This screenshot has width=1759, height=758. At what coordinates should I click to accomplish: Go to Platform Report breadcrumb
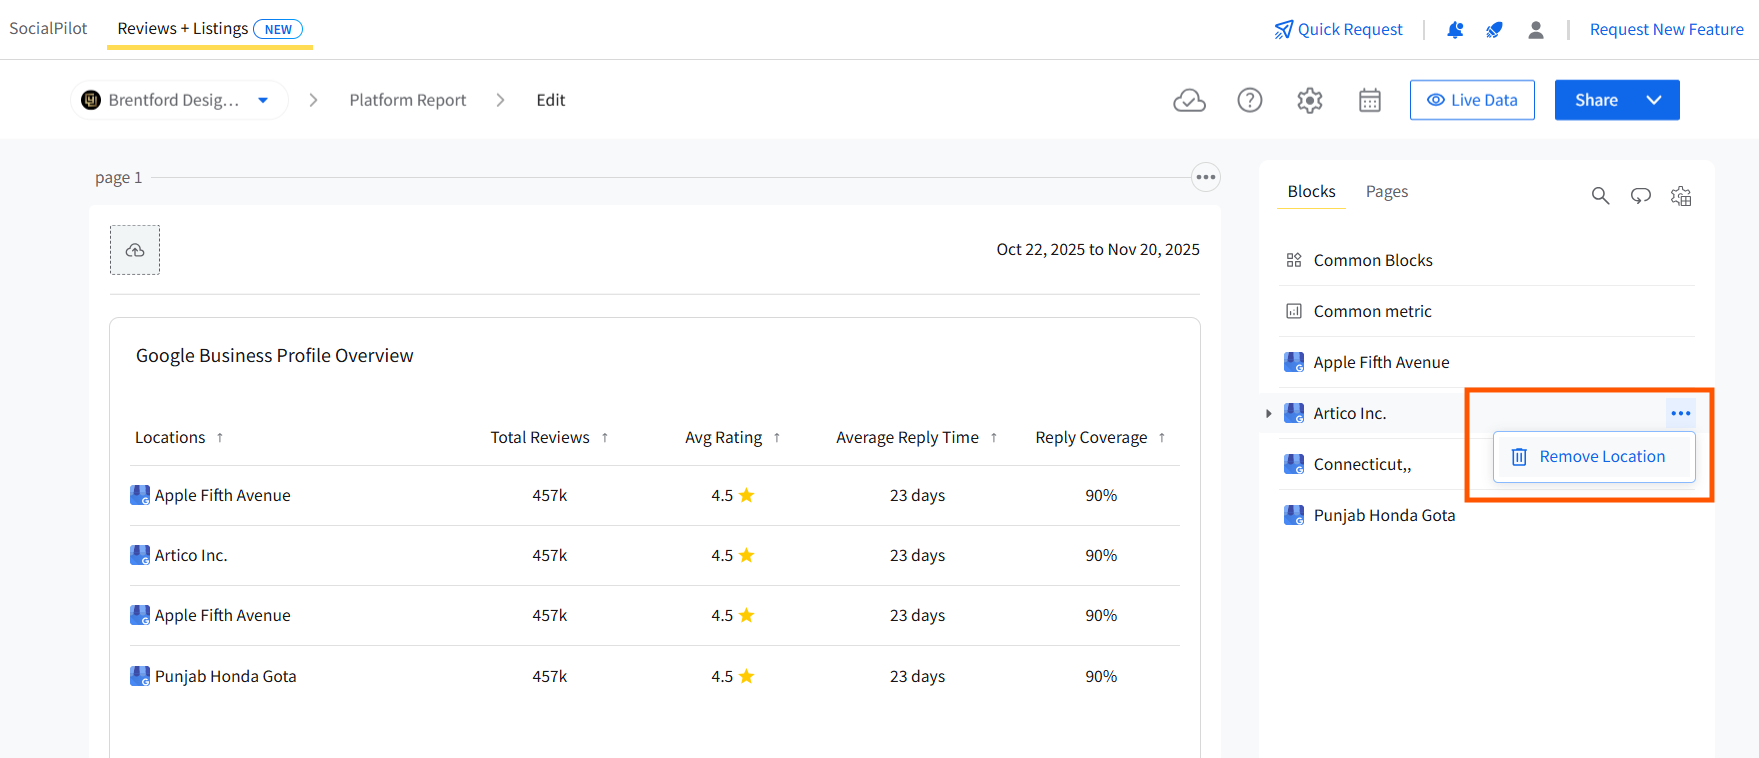tap(408, 100)
